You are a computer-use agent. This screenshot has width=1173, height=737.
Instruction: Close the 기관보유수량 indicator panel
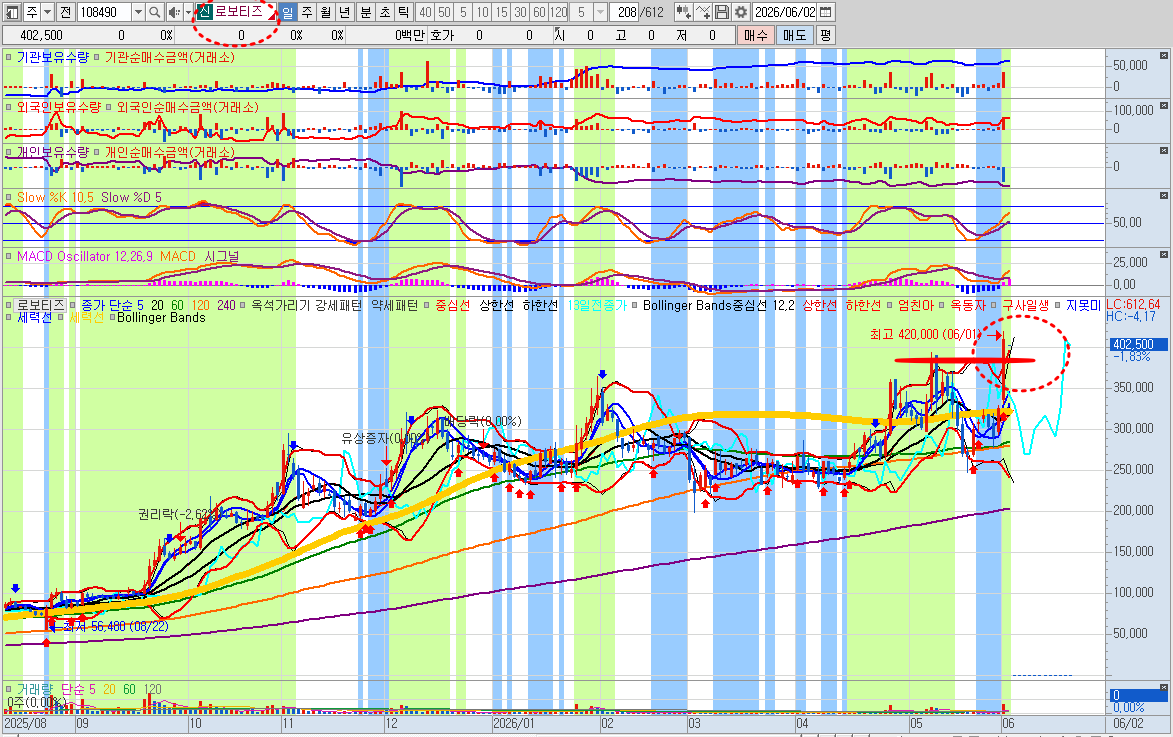point(1164,55)
